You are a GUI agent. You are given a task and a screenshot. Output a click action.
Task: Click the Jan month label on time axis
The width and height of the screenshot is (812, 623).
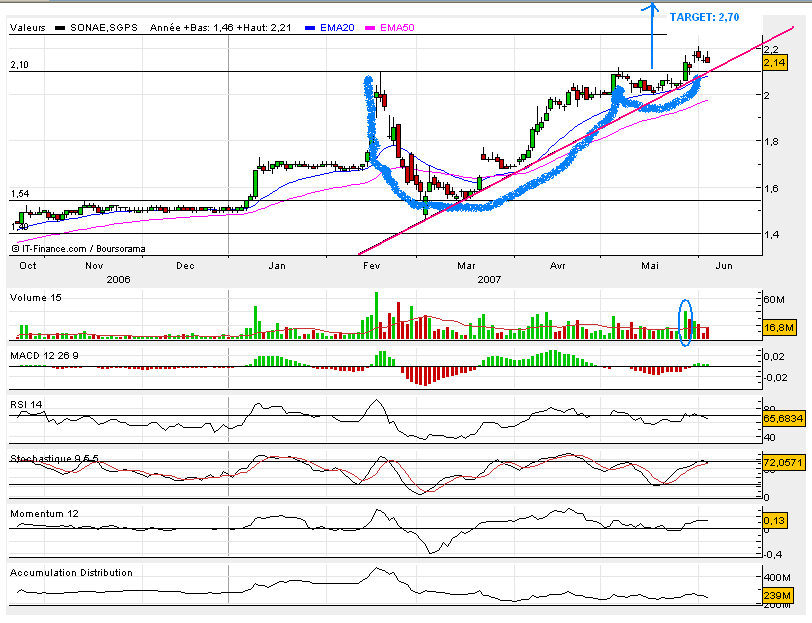(277, 266)
